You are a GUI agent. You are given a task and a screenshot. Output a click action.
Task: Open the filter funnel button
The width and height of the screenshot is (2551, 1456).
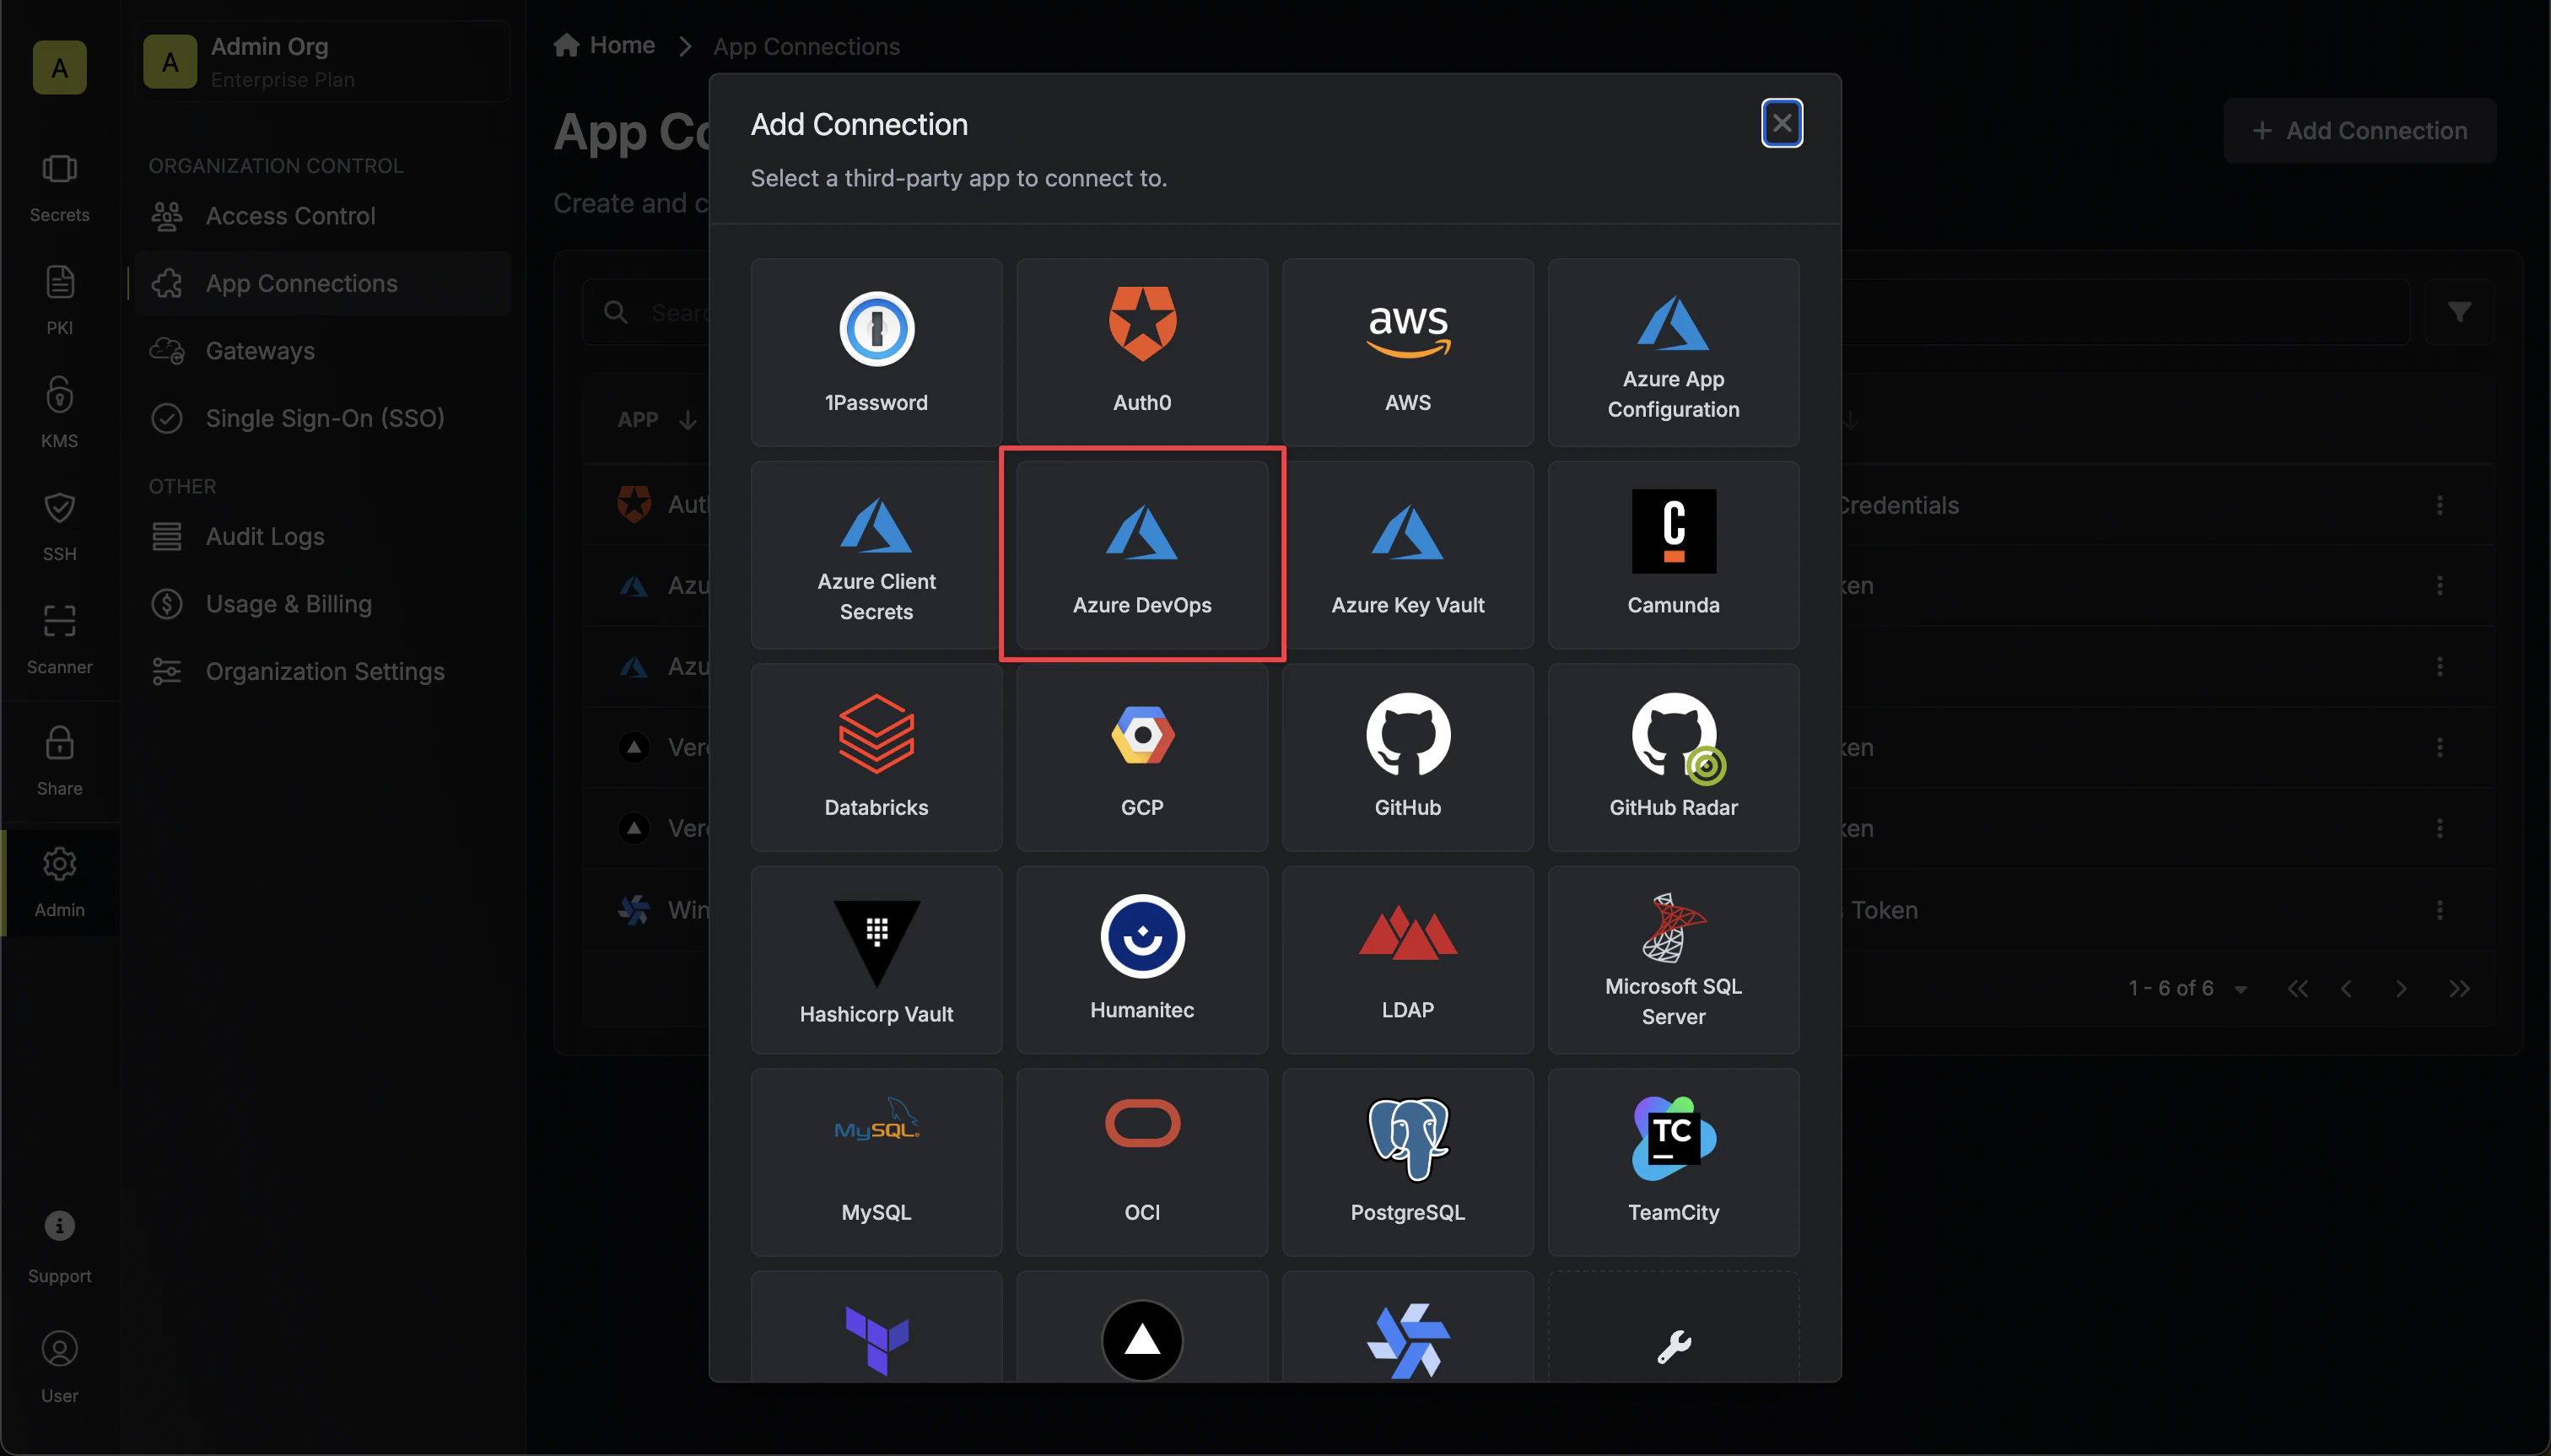pos(2459,312)
